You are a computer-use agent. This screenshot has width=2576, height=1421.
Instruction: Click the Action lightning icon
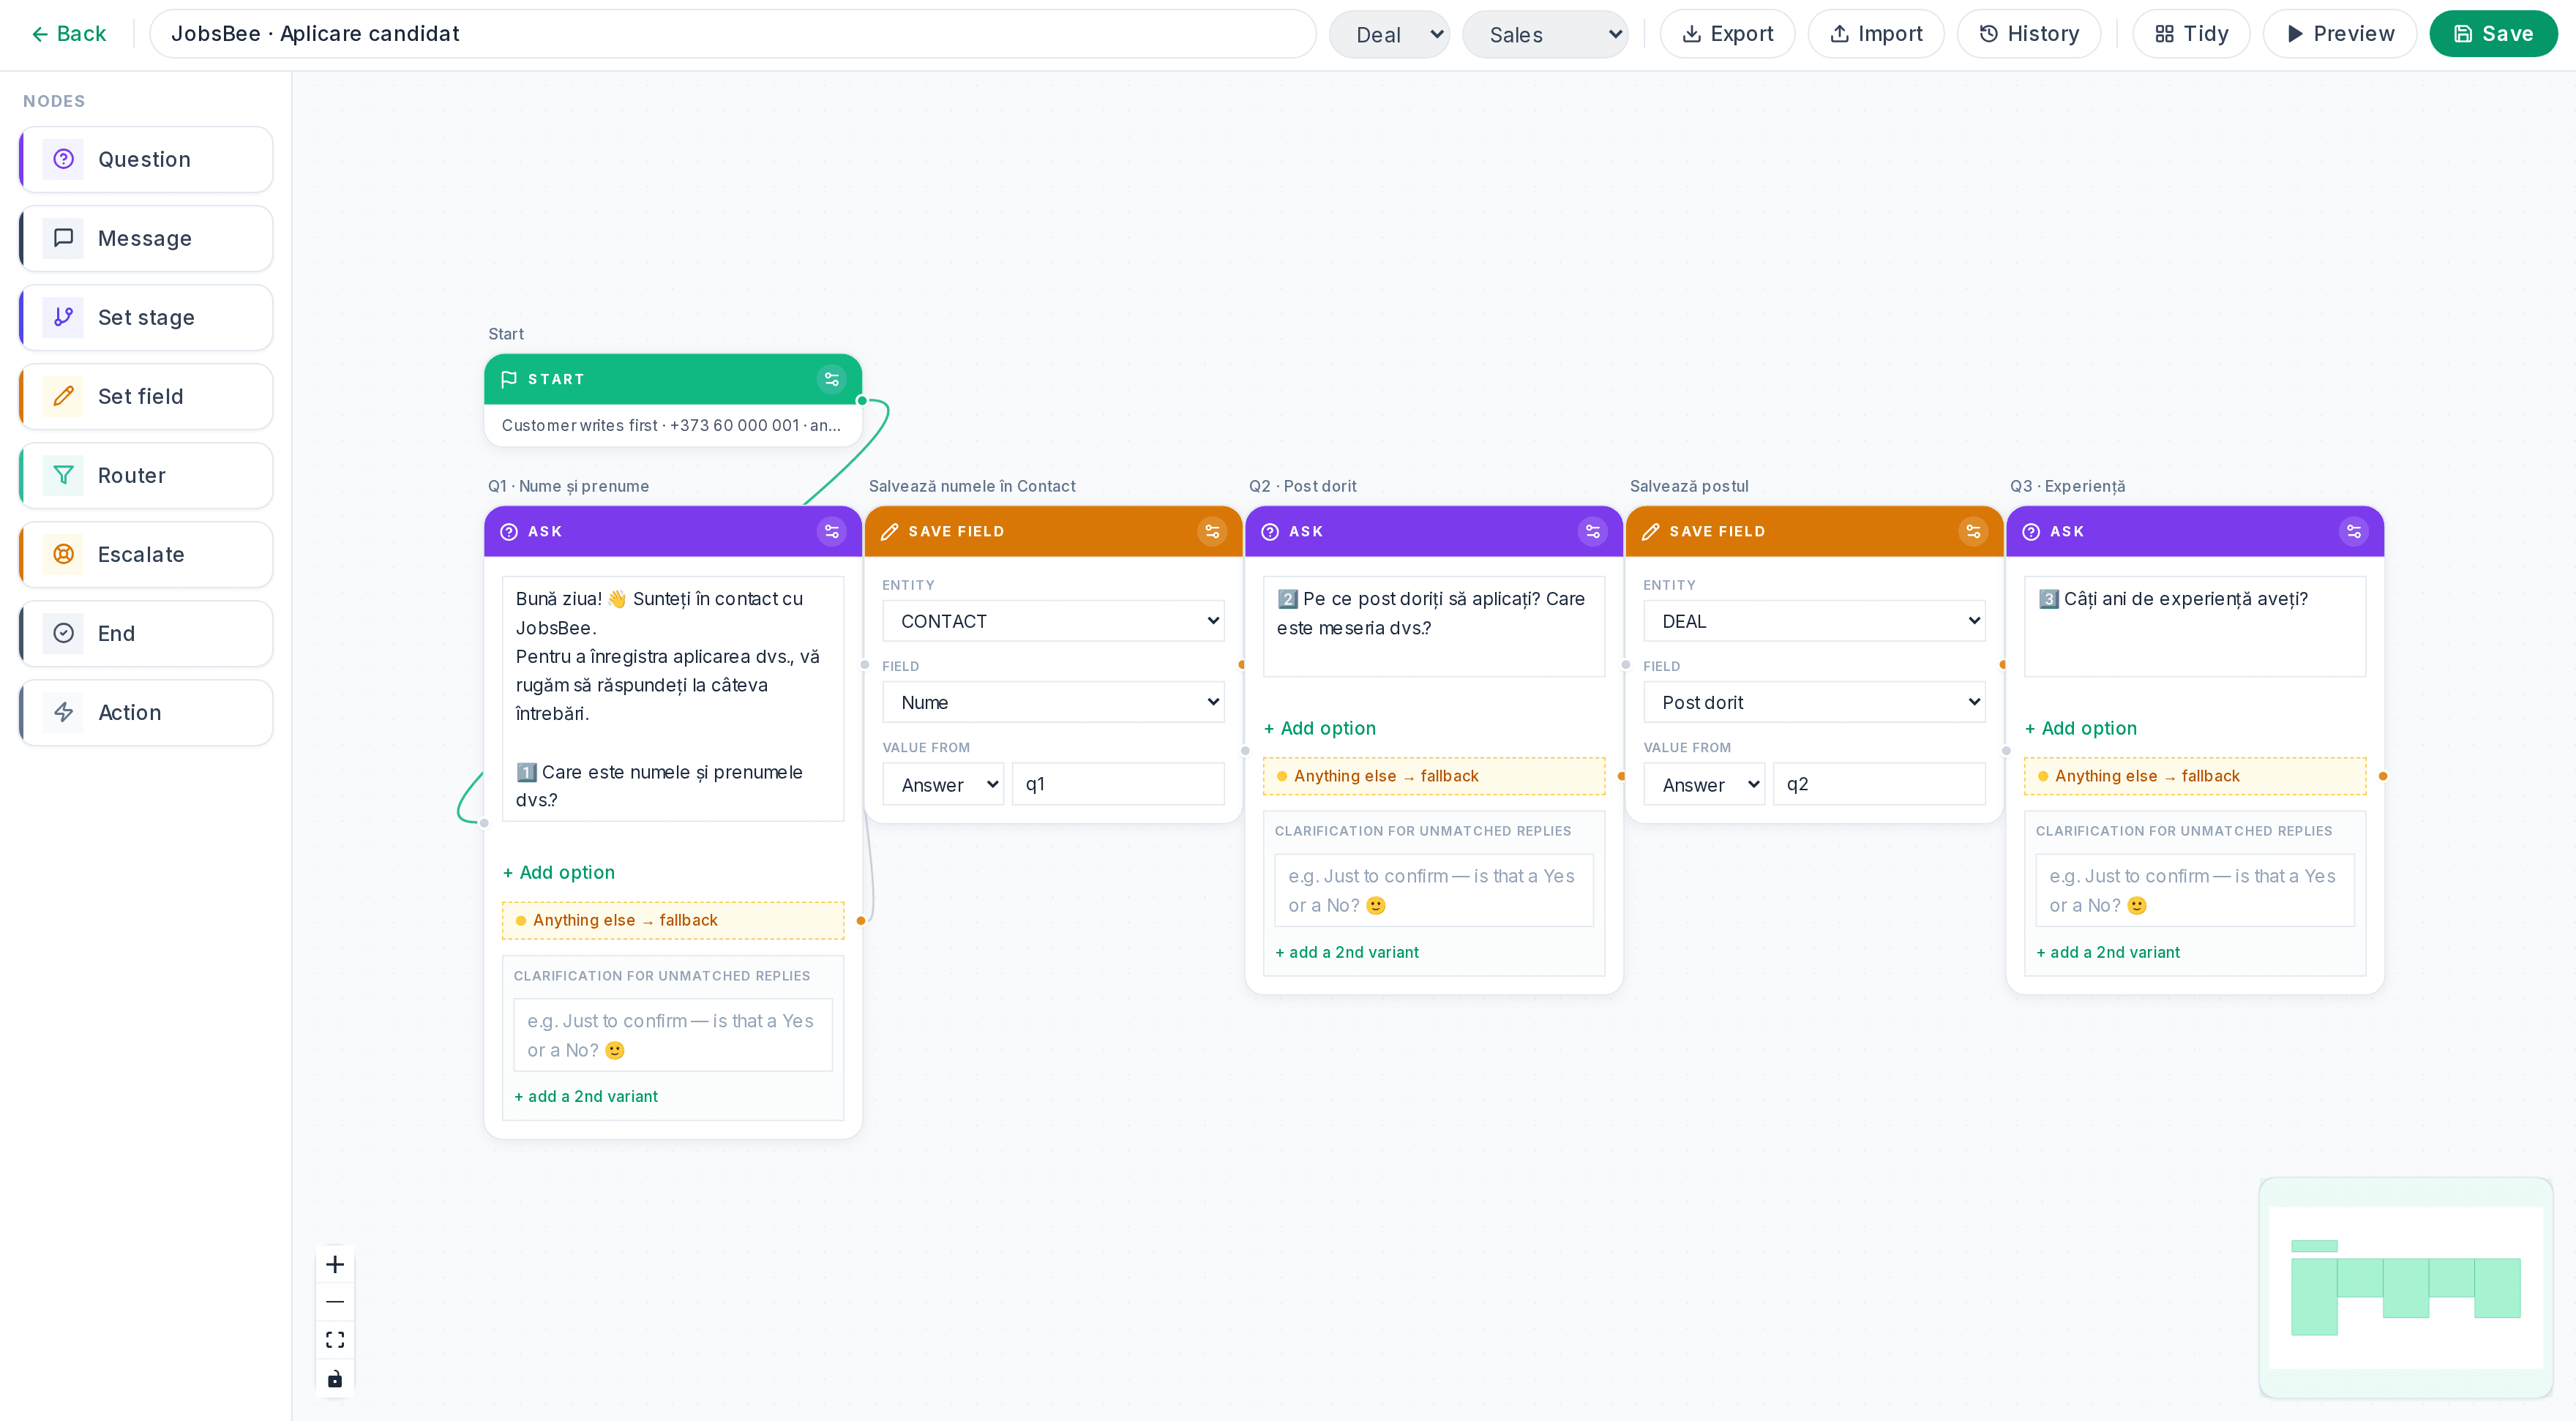point(63,712)
